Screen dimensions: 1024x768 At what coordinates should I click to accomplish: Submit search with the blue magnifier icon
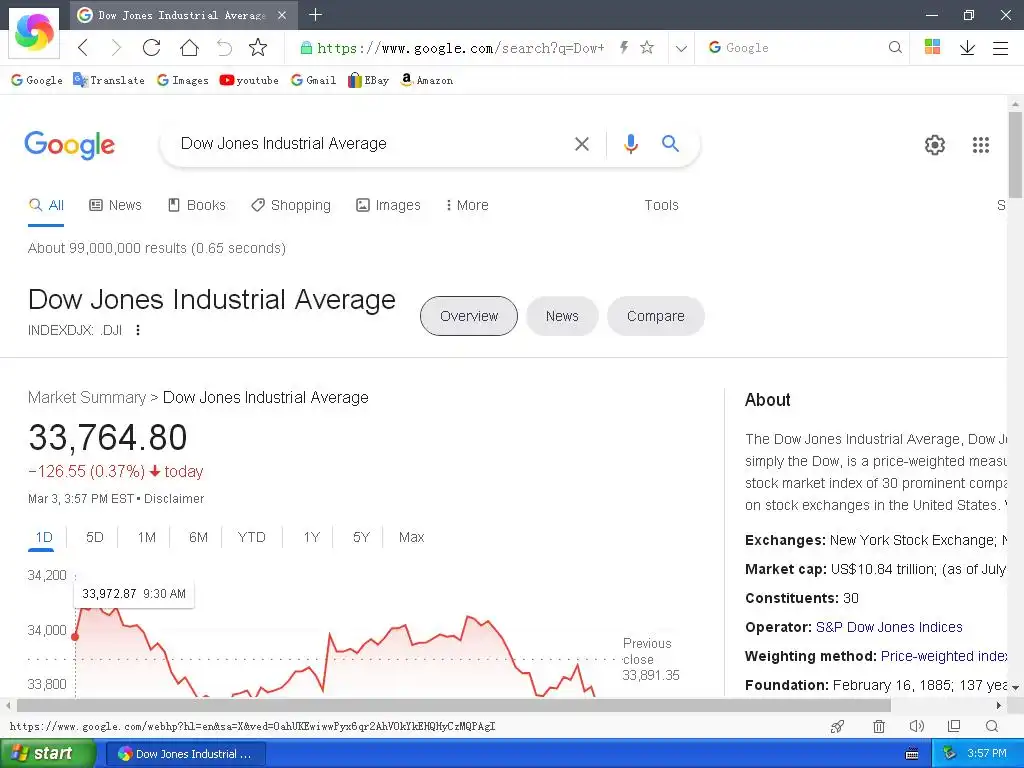click(671, 143)
